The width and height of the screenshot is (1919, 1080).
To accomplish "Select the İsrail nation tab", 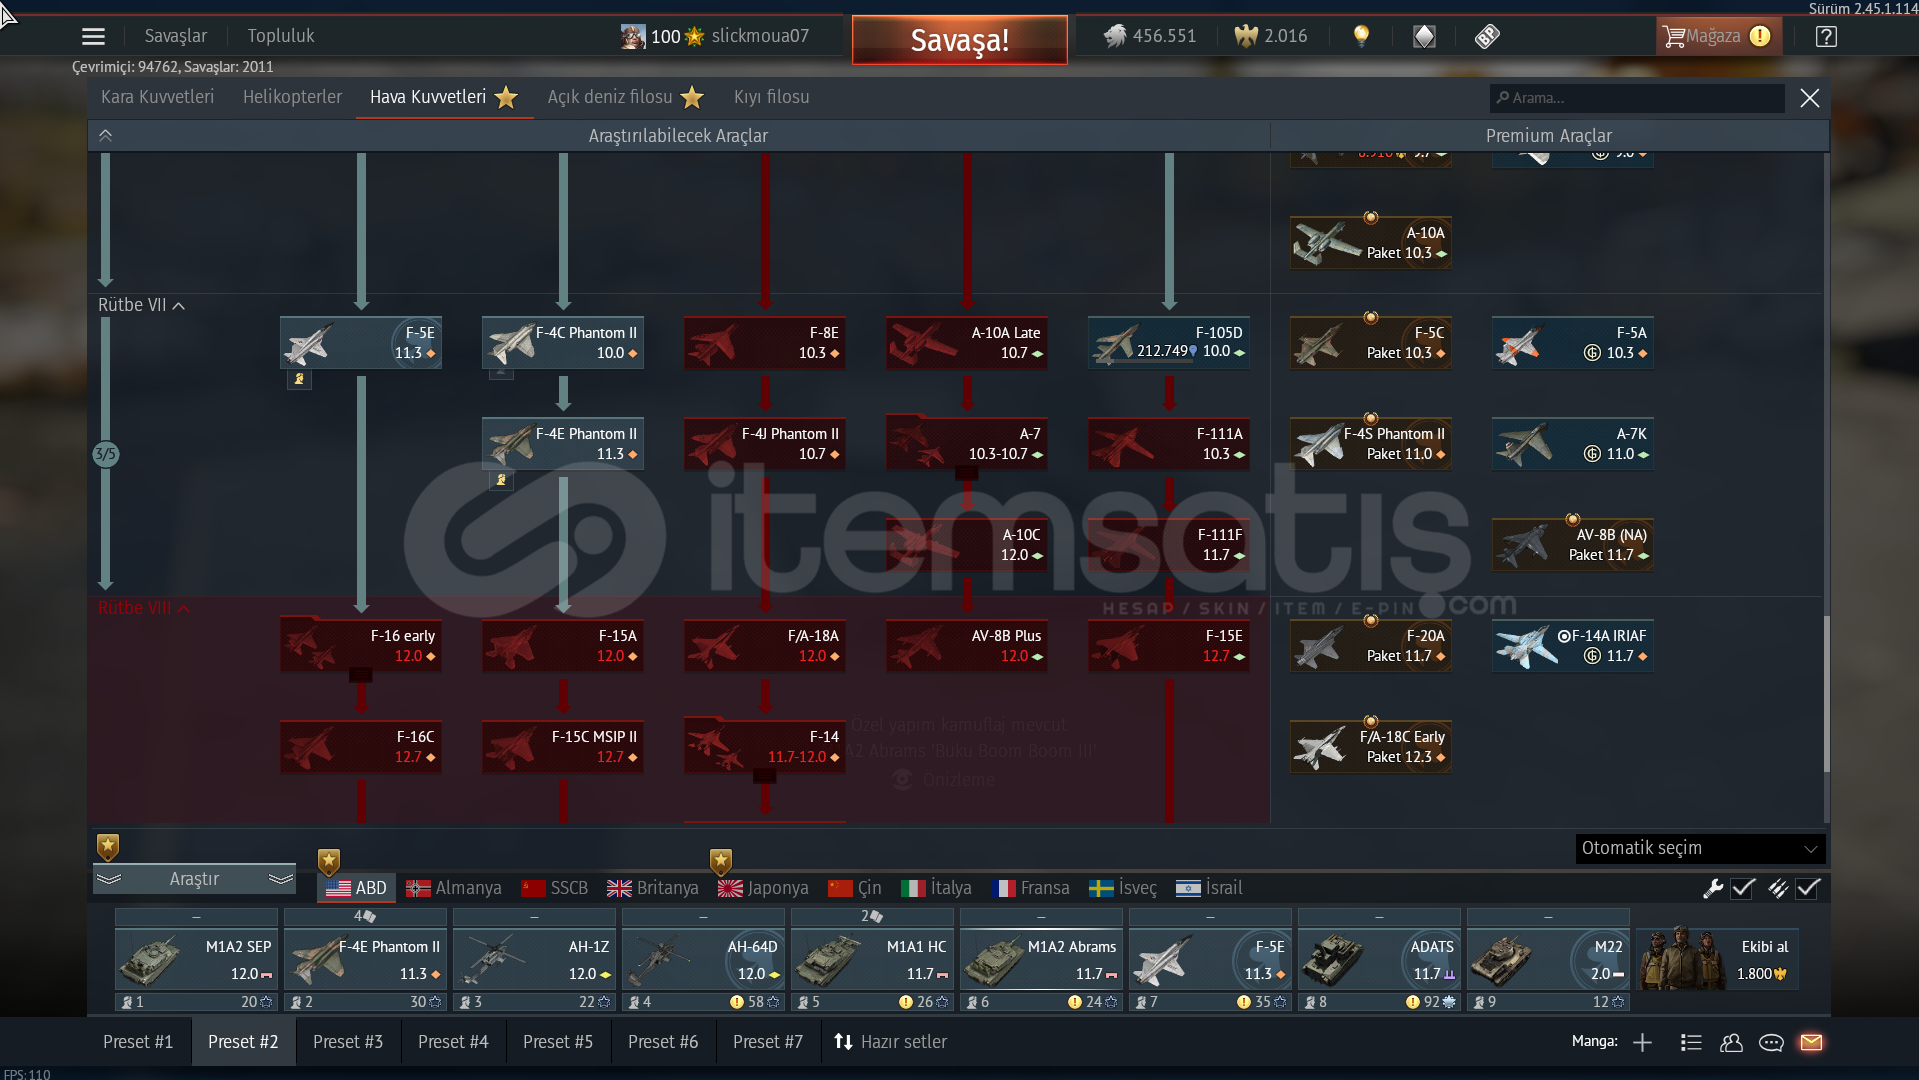I will (1209, 888).
